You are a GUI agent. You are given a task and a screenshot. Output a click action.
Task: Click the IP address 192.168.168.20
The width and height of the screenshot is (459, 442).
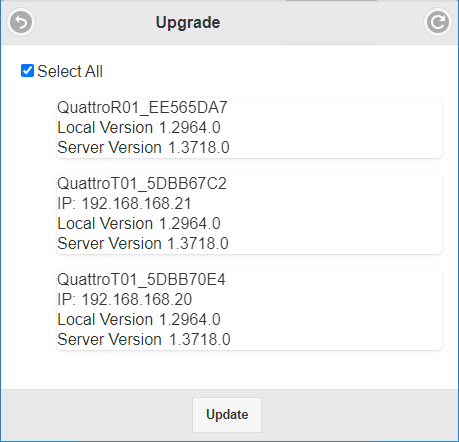click(x=137, y=300)
